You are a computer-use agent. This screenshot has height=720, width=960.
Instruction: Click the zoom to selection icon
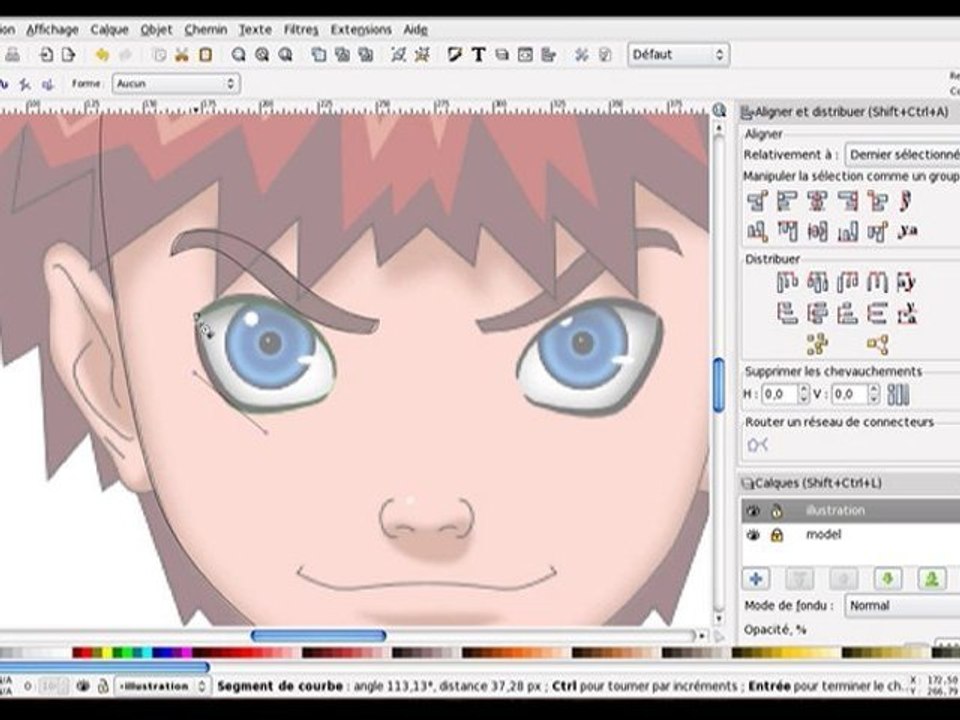point(239,55)
